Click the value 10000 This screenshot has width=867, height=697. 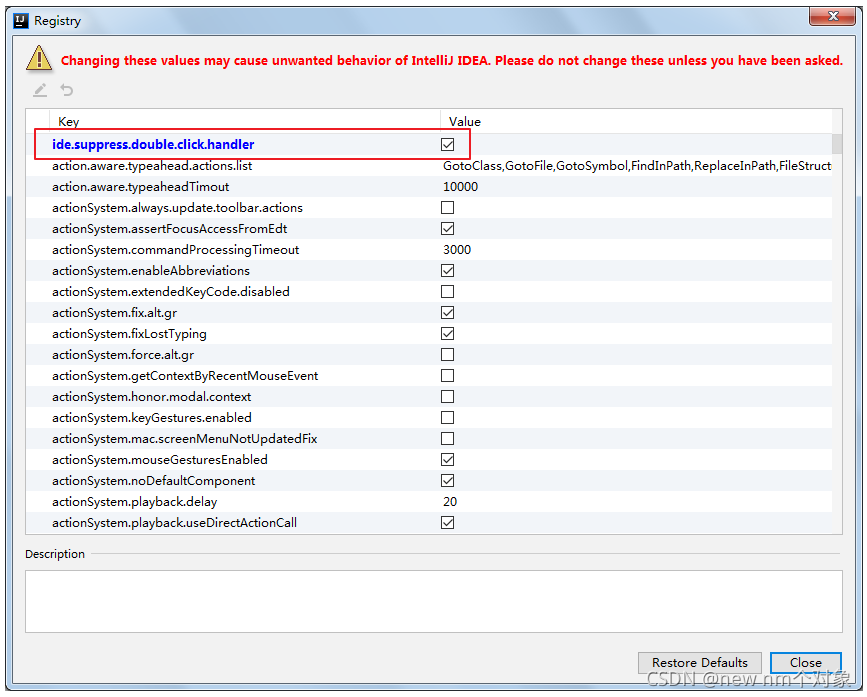tap(460, 187)
